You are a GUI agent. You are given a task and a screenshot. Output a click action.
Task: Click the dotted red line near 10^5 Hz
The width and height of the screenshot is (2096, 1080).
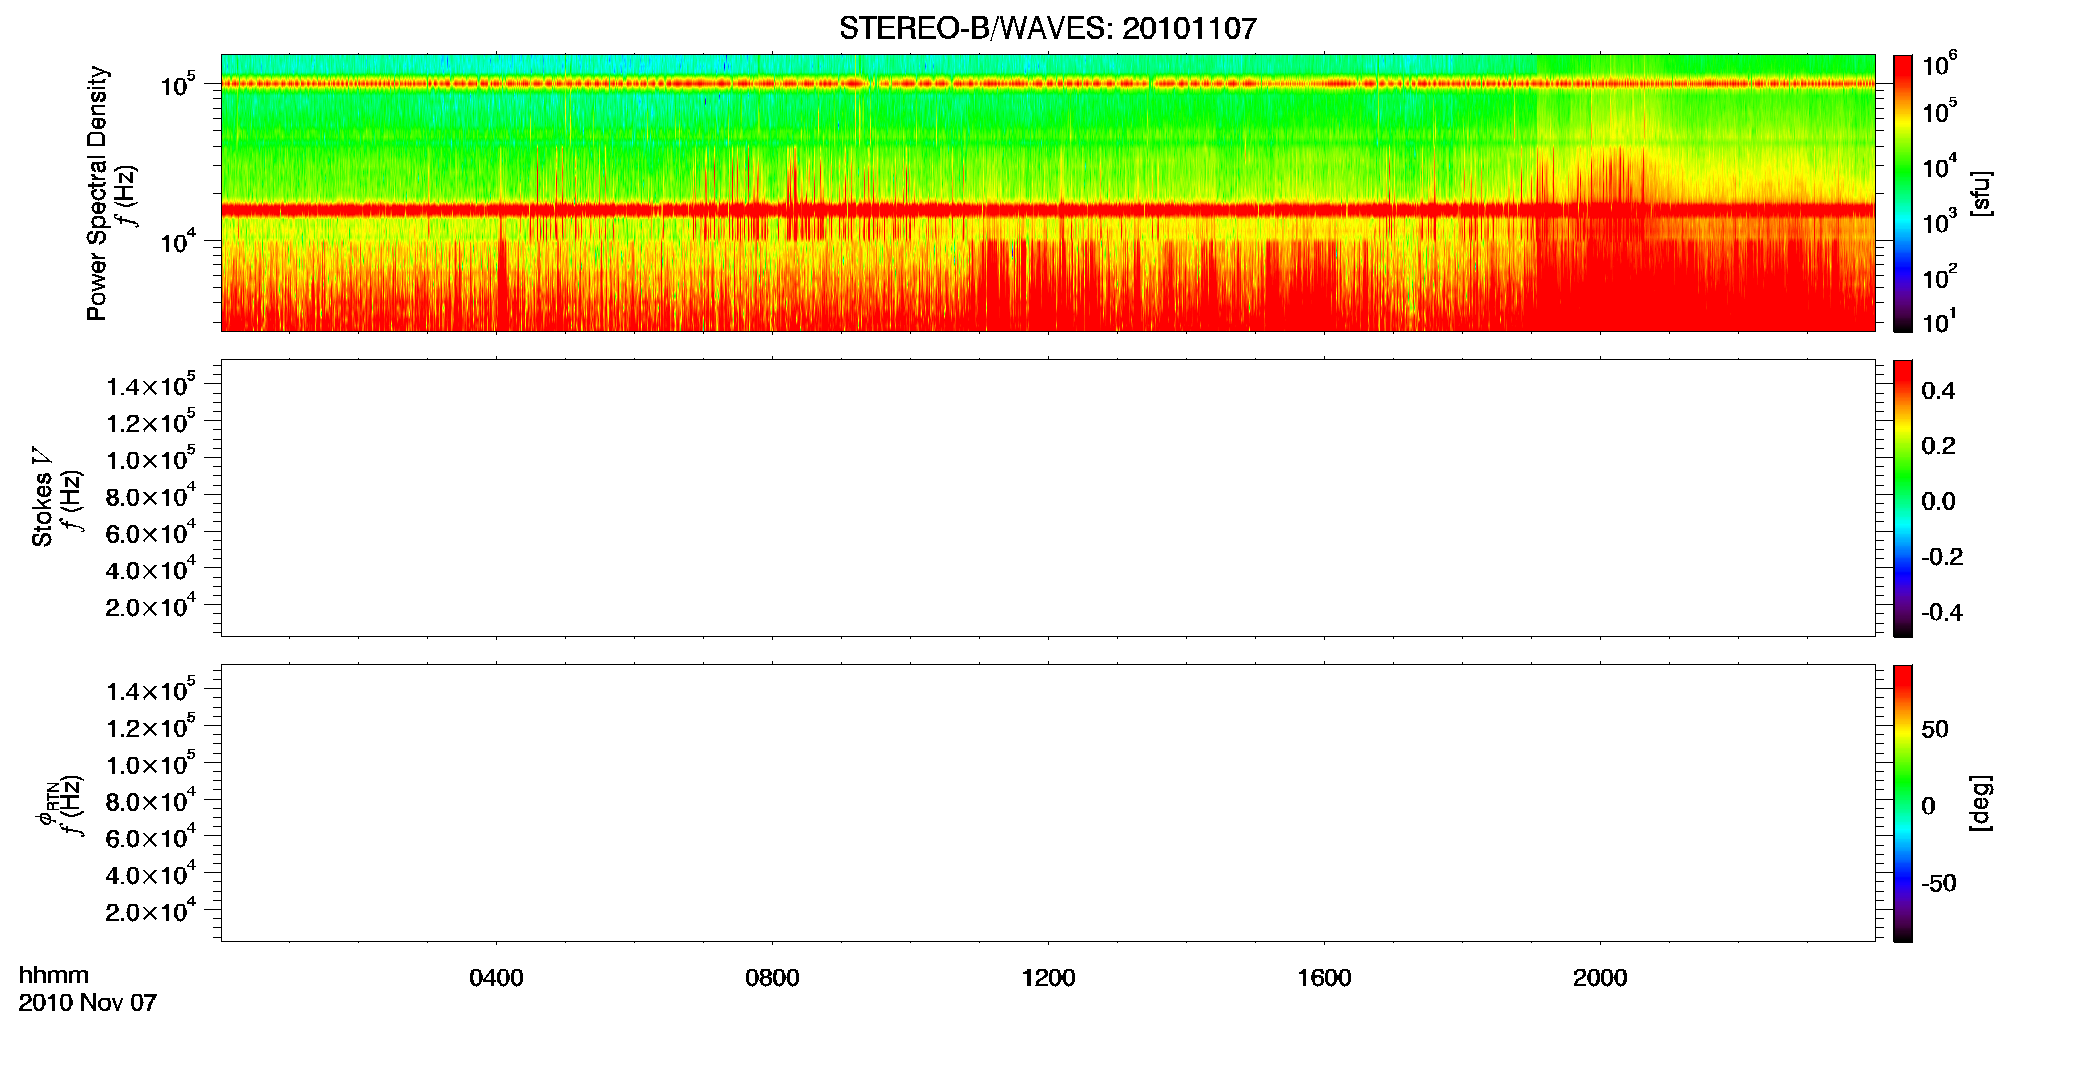tap(1048, 84)
